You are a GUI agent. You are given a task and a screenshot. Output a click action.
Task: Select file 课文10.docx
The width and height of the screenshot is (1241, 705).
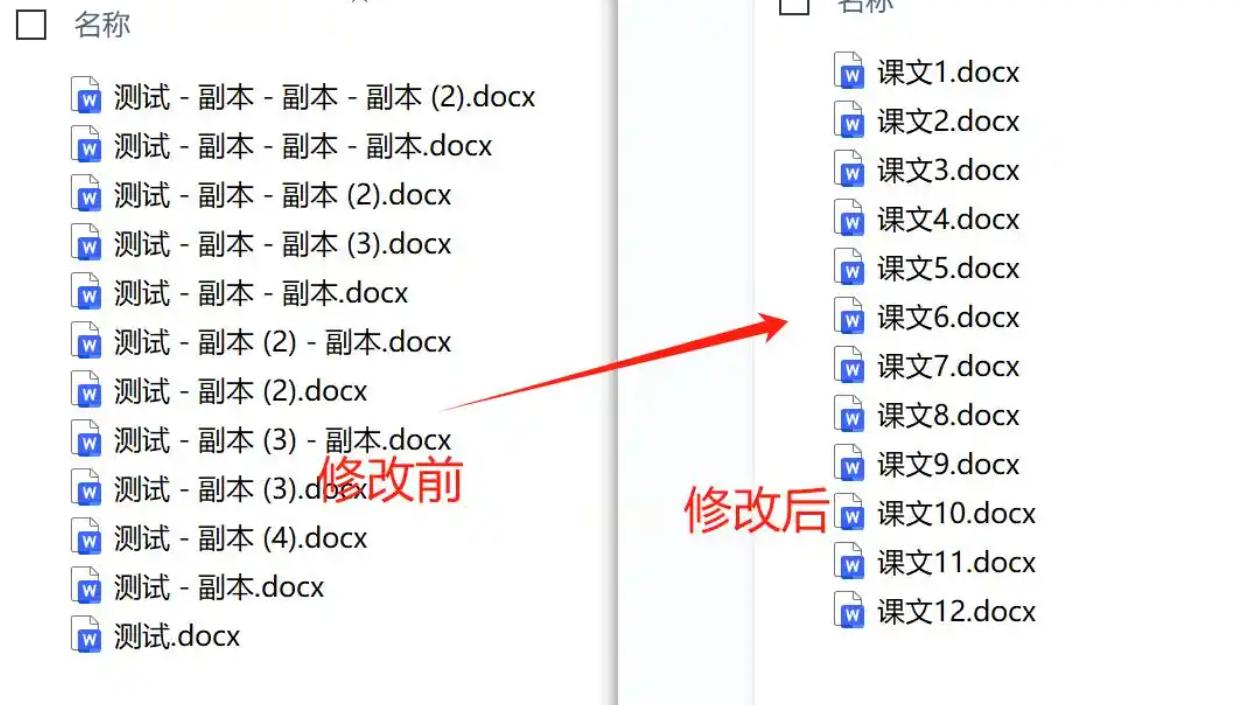click(935, 513)
